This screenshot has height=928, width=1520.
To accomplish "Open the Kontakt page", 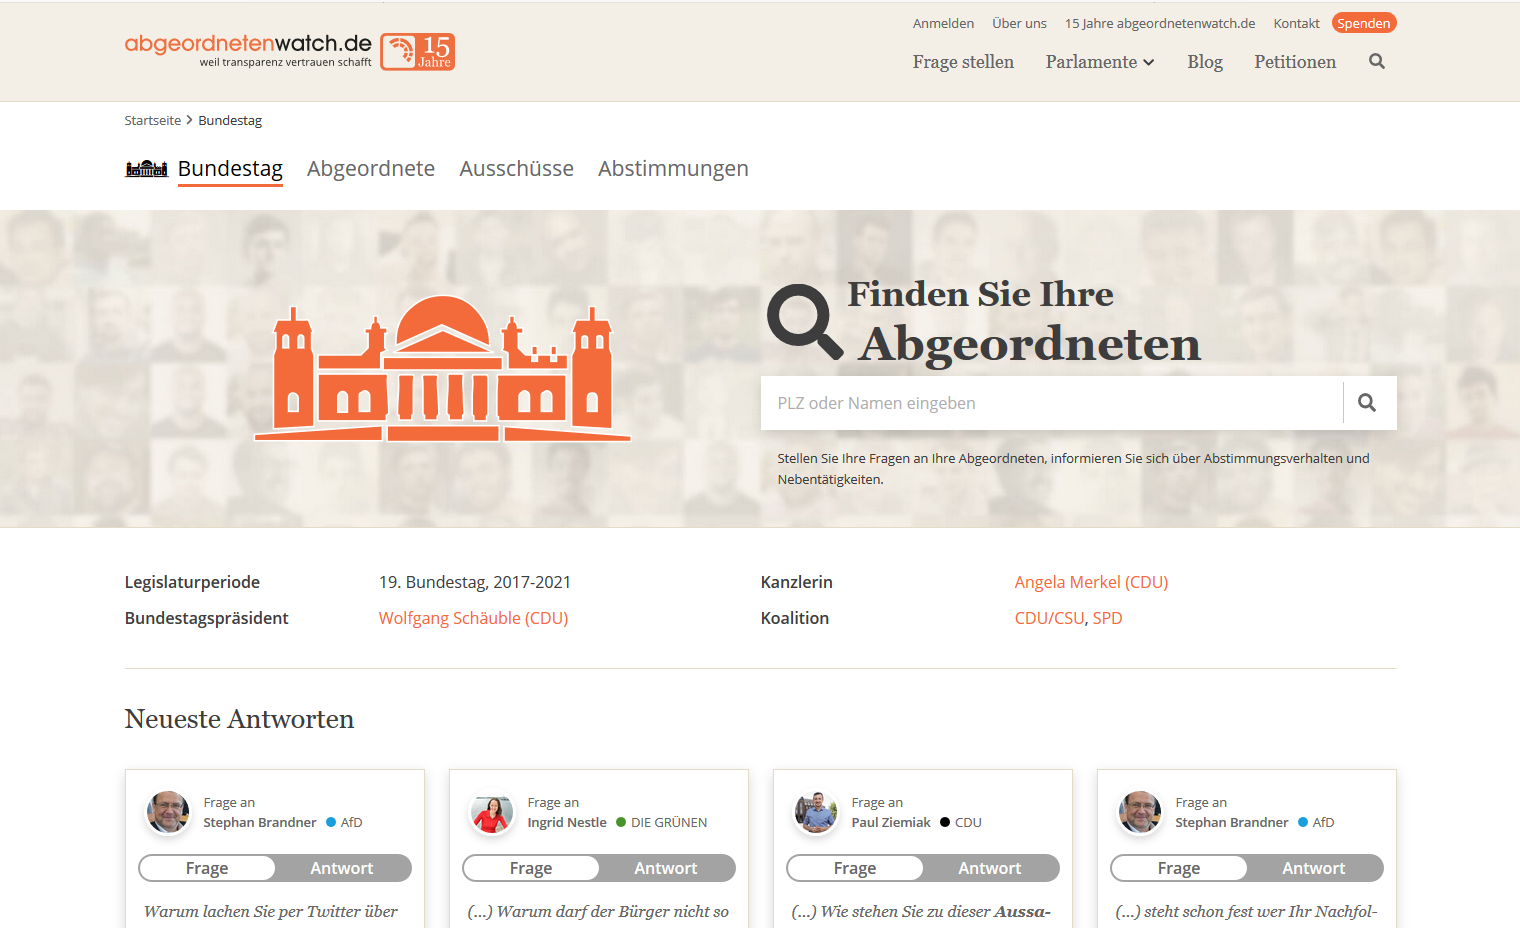I will tap(1296, 23).
